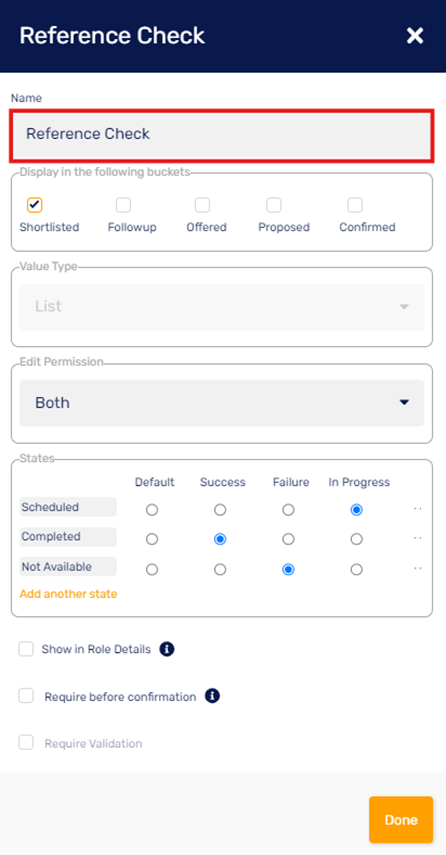Expand the Edit Permission dropdown showing Both

pos(222,403)
